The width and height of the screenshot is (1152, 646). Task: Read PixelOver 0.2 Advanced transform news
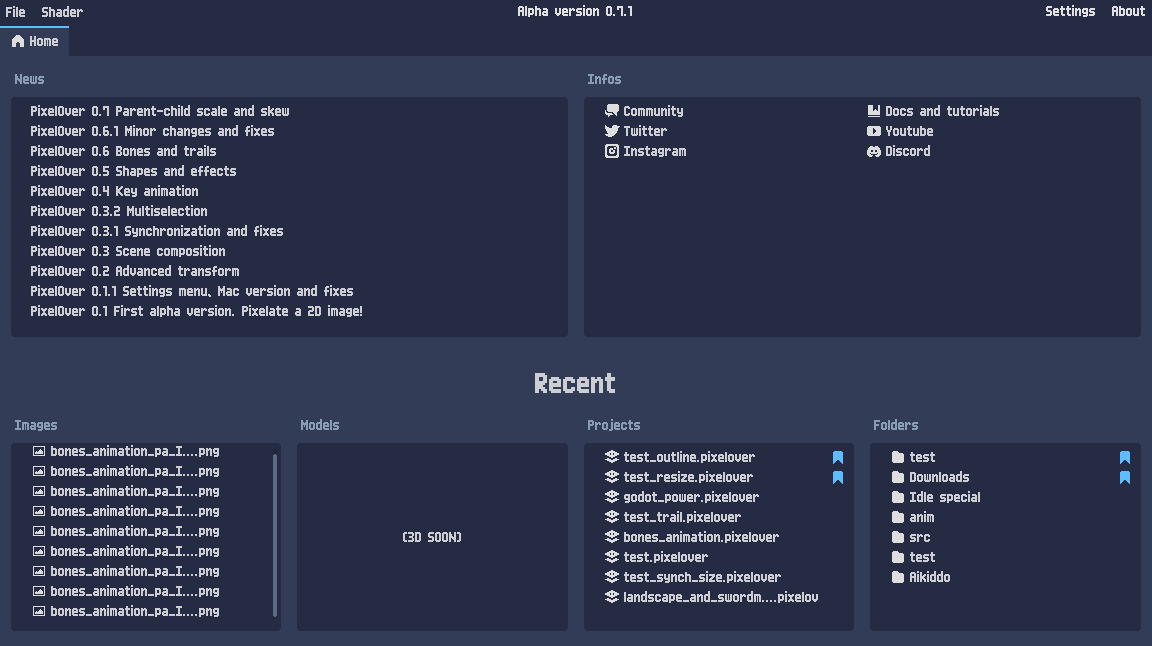pos(134,271)
